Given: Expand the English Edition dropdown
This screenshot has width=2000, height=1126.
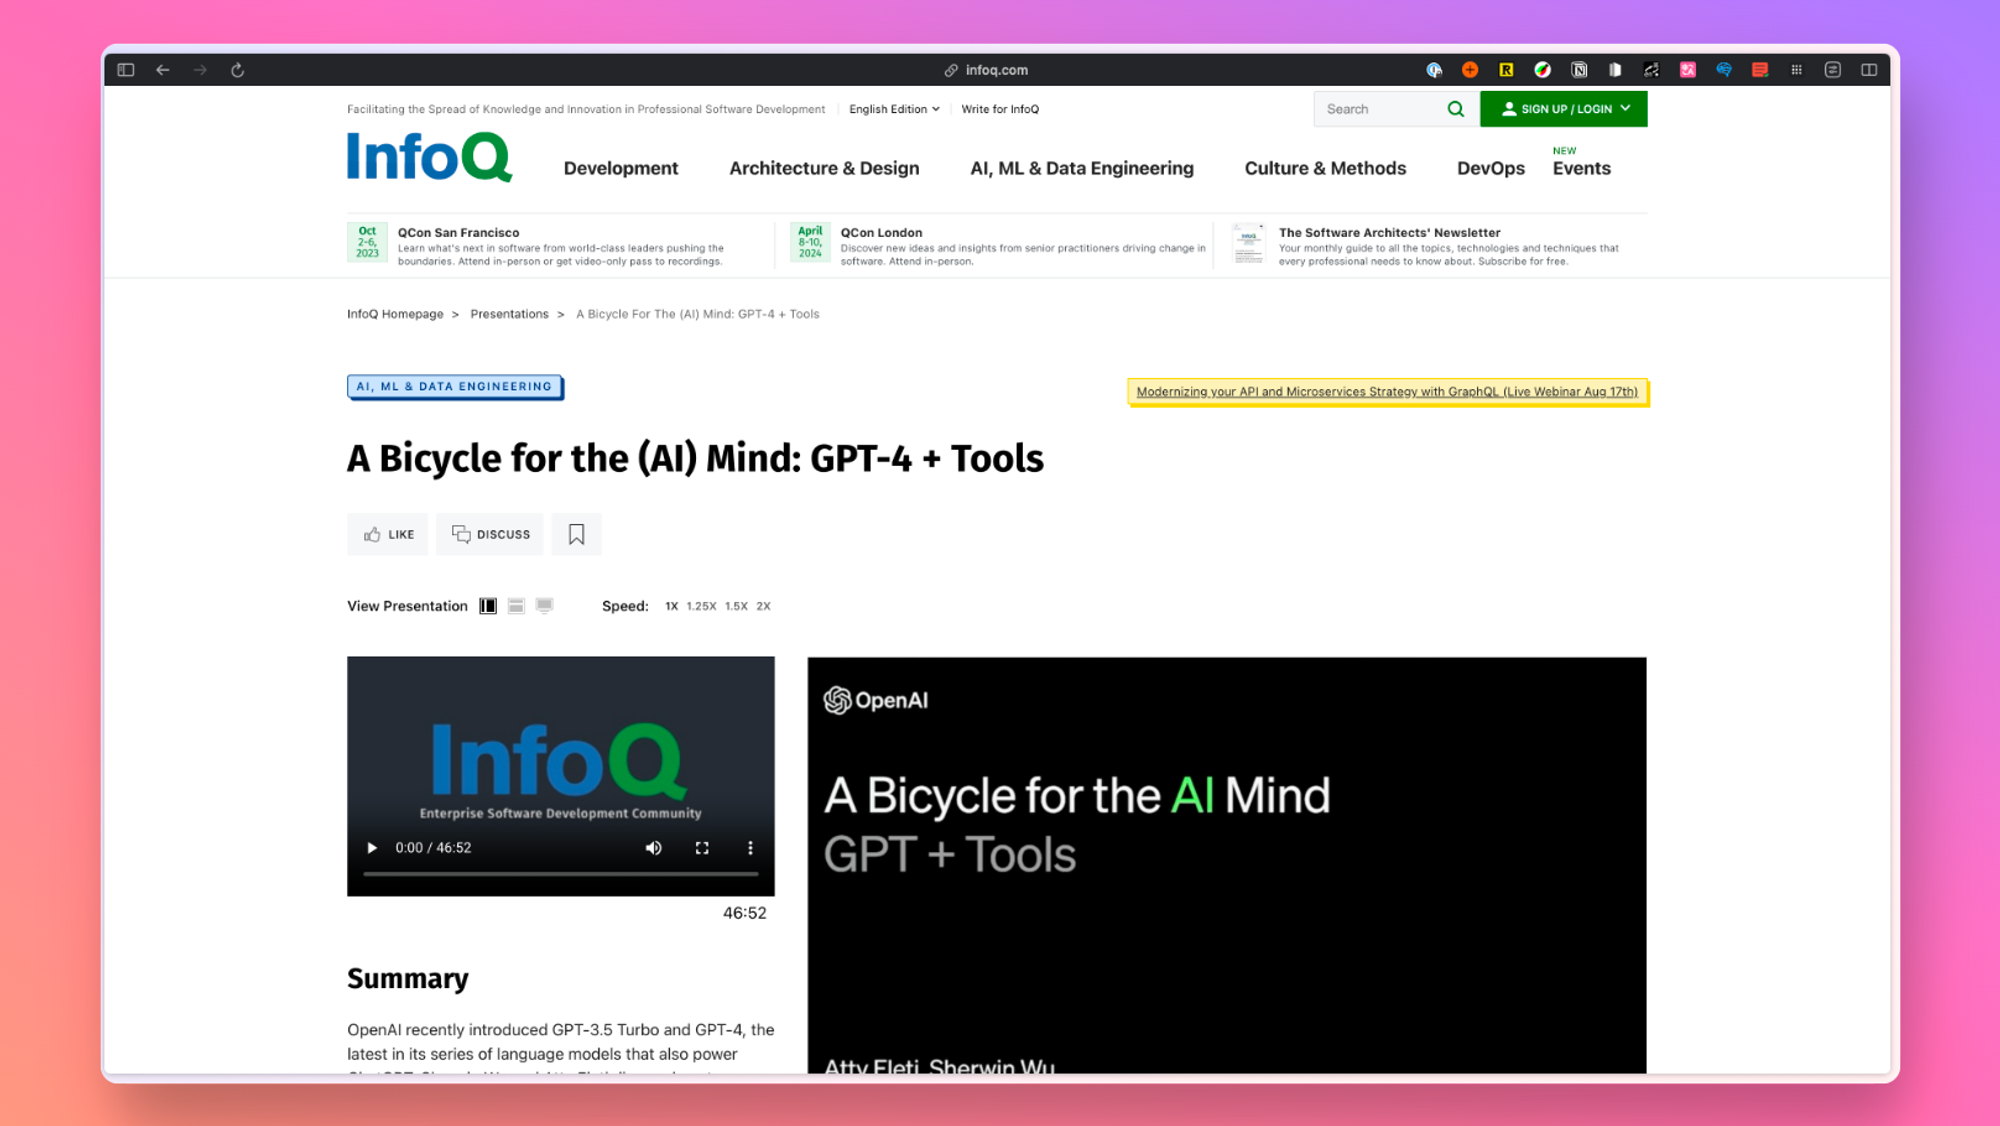Looking at the screenshot, I should [894, 109].
